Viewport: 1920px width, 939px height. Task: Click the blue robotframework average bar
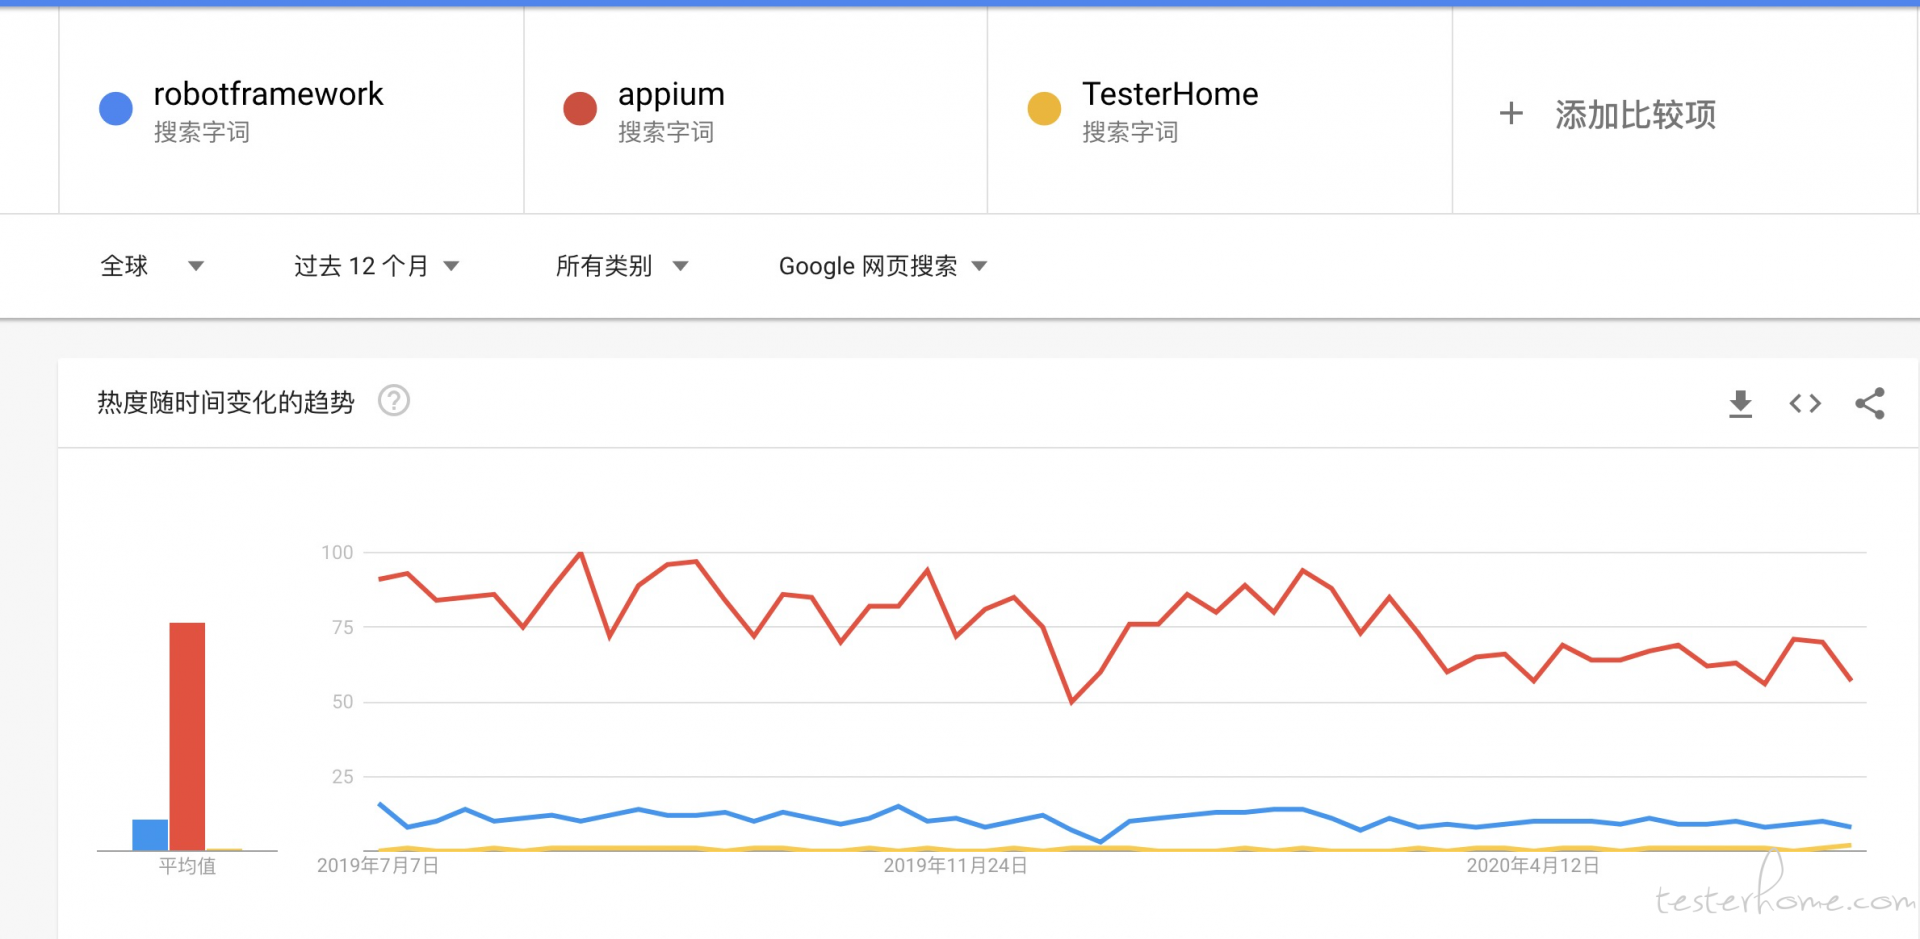click(x=150, y=835)
